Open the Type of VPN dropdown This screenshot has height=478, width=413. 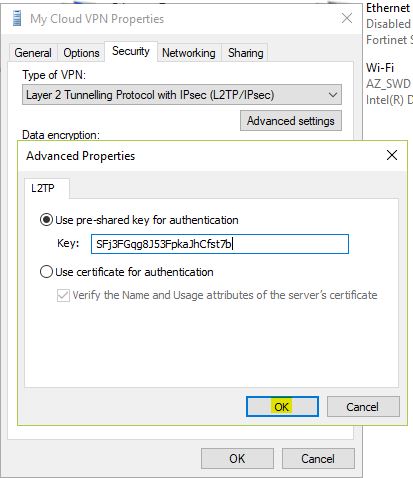click(182, 95)
